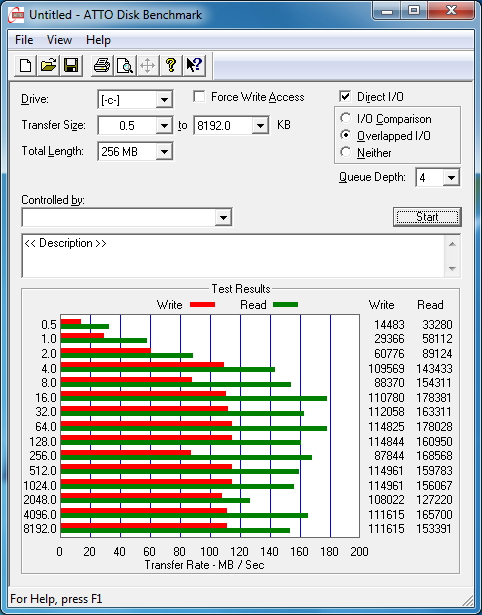
Task: Open a saved benchmark file
Action: pyautogui.click(x=48, y=66)
